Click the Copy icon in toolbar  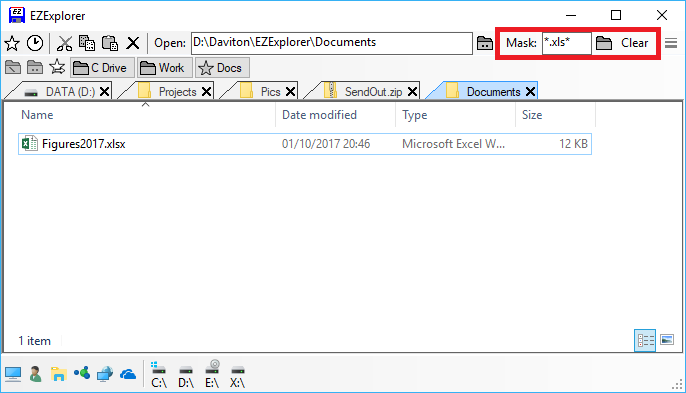87,43
